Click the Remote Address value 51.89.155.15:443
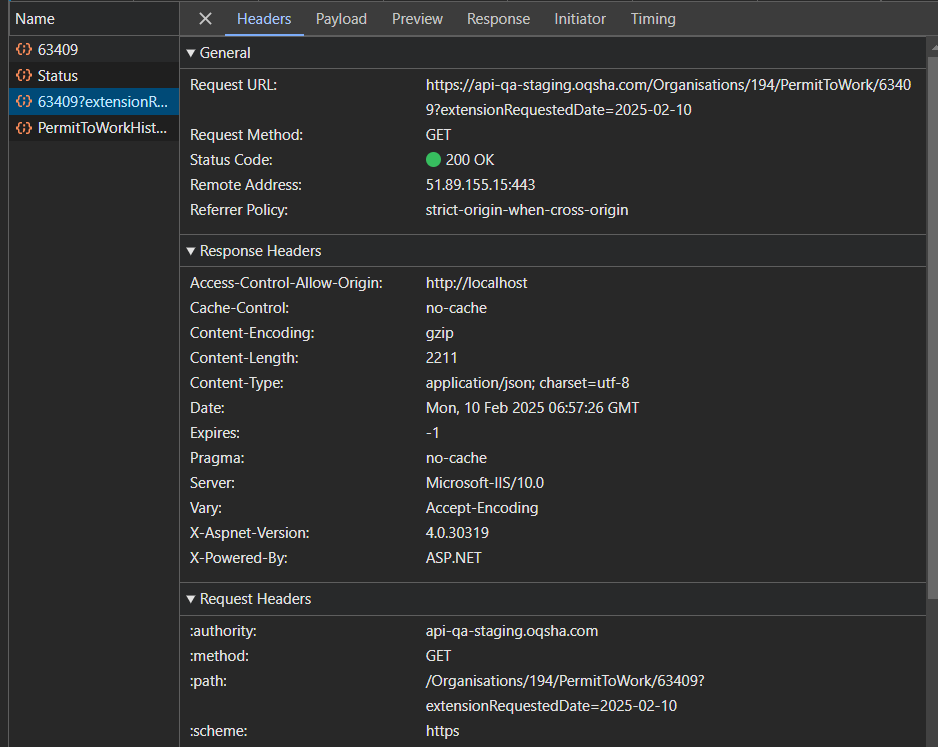Screen dimensions: 938x747 (480, 185)
